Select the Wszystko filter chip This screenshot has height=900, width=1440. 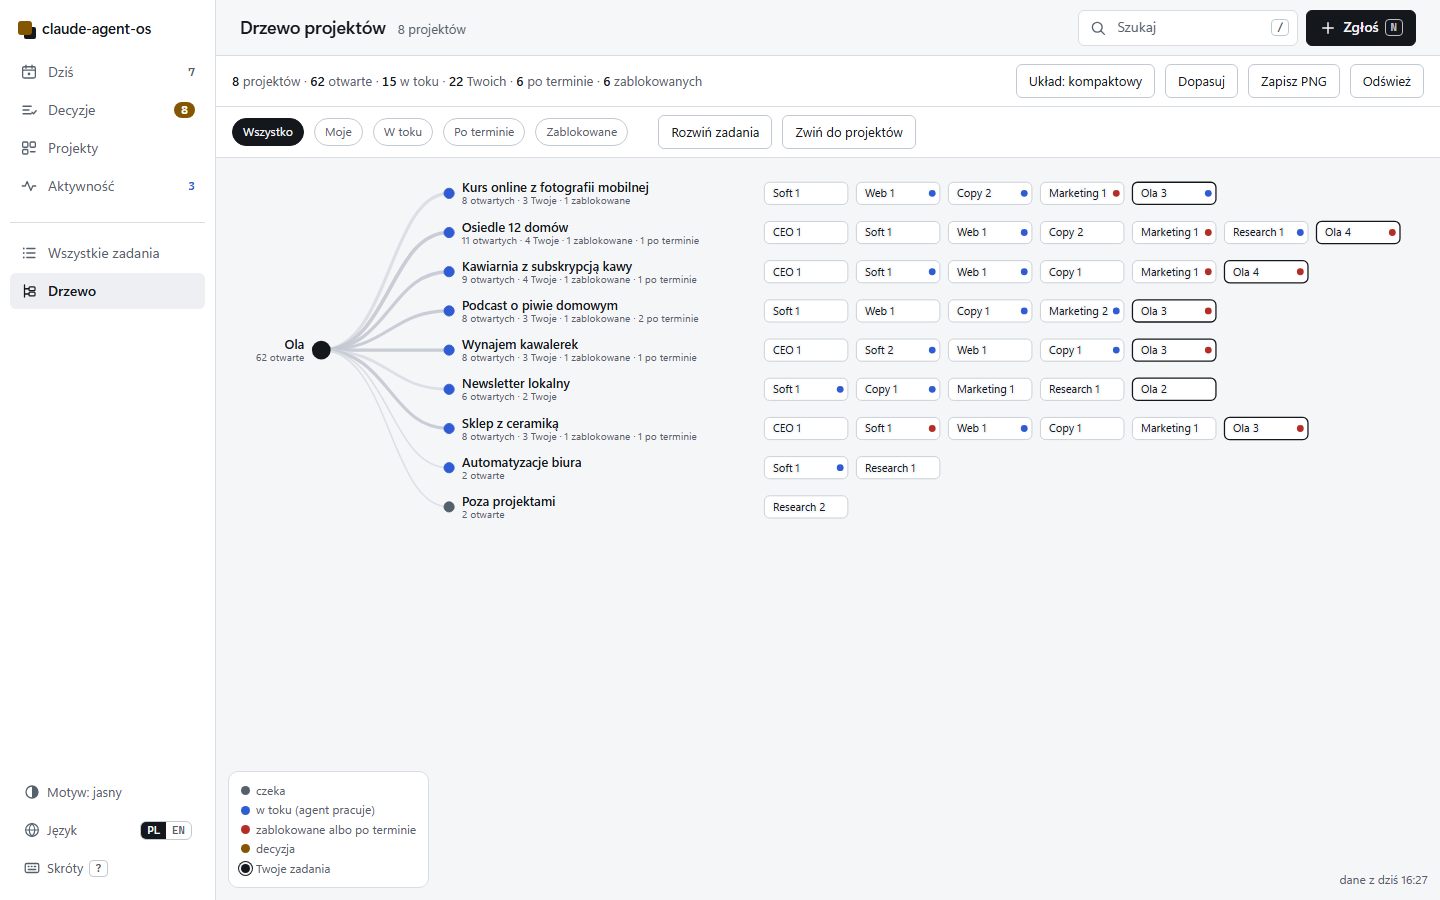[268, 132]
